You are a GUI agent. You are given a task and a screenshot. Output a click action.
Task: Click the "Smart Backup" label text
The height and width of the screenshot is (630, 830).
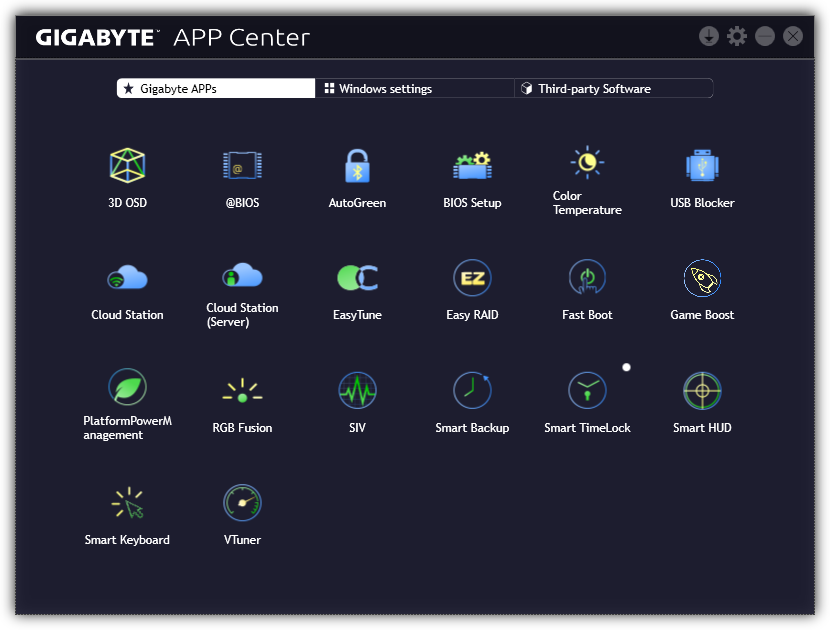pos(472,428)
